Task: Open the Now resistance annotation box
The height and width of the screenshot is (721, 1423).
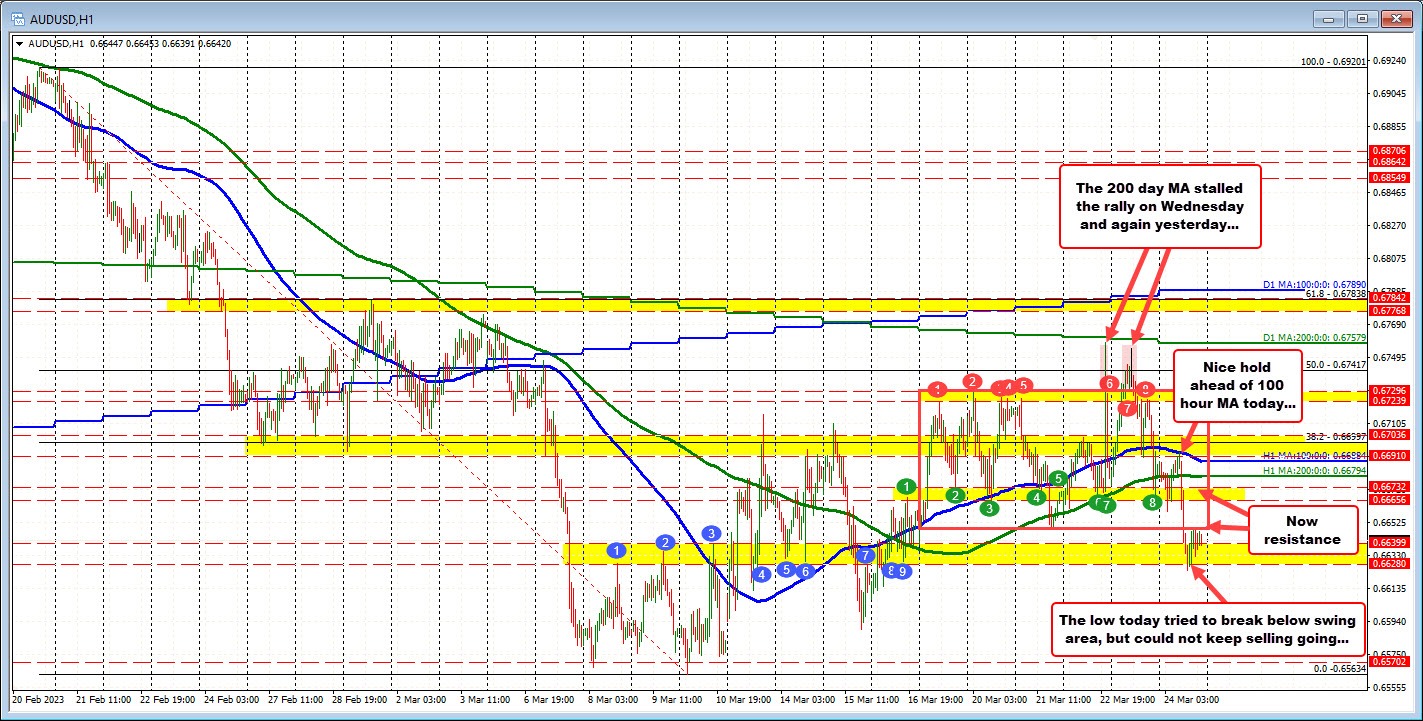Action: click(x=1302, y=530)
